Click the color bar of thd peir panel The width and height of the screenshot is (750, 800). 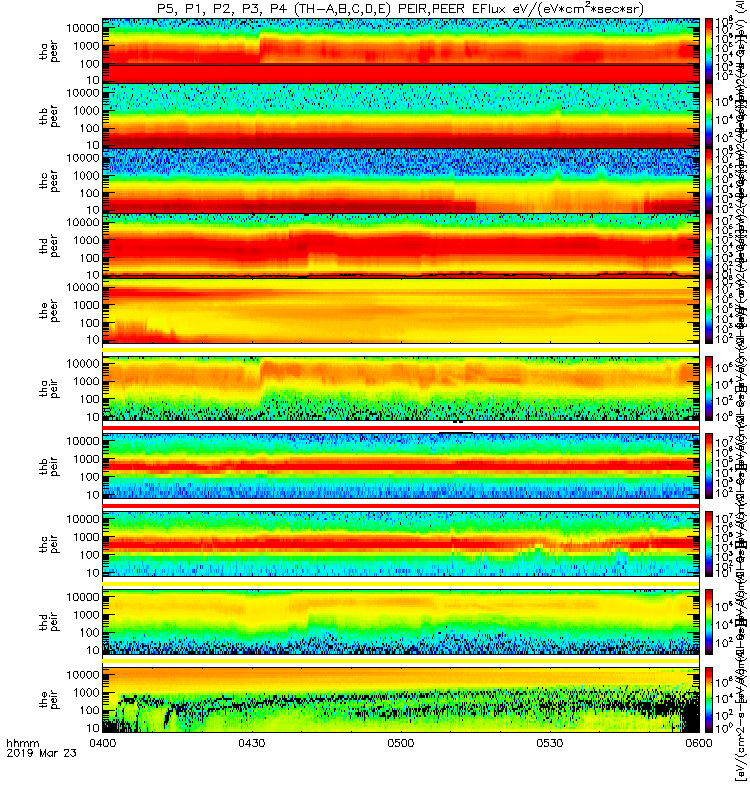point(709,622)
